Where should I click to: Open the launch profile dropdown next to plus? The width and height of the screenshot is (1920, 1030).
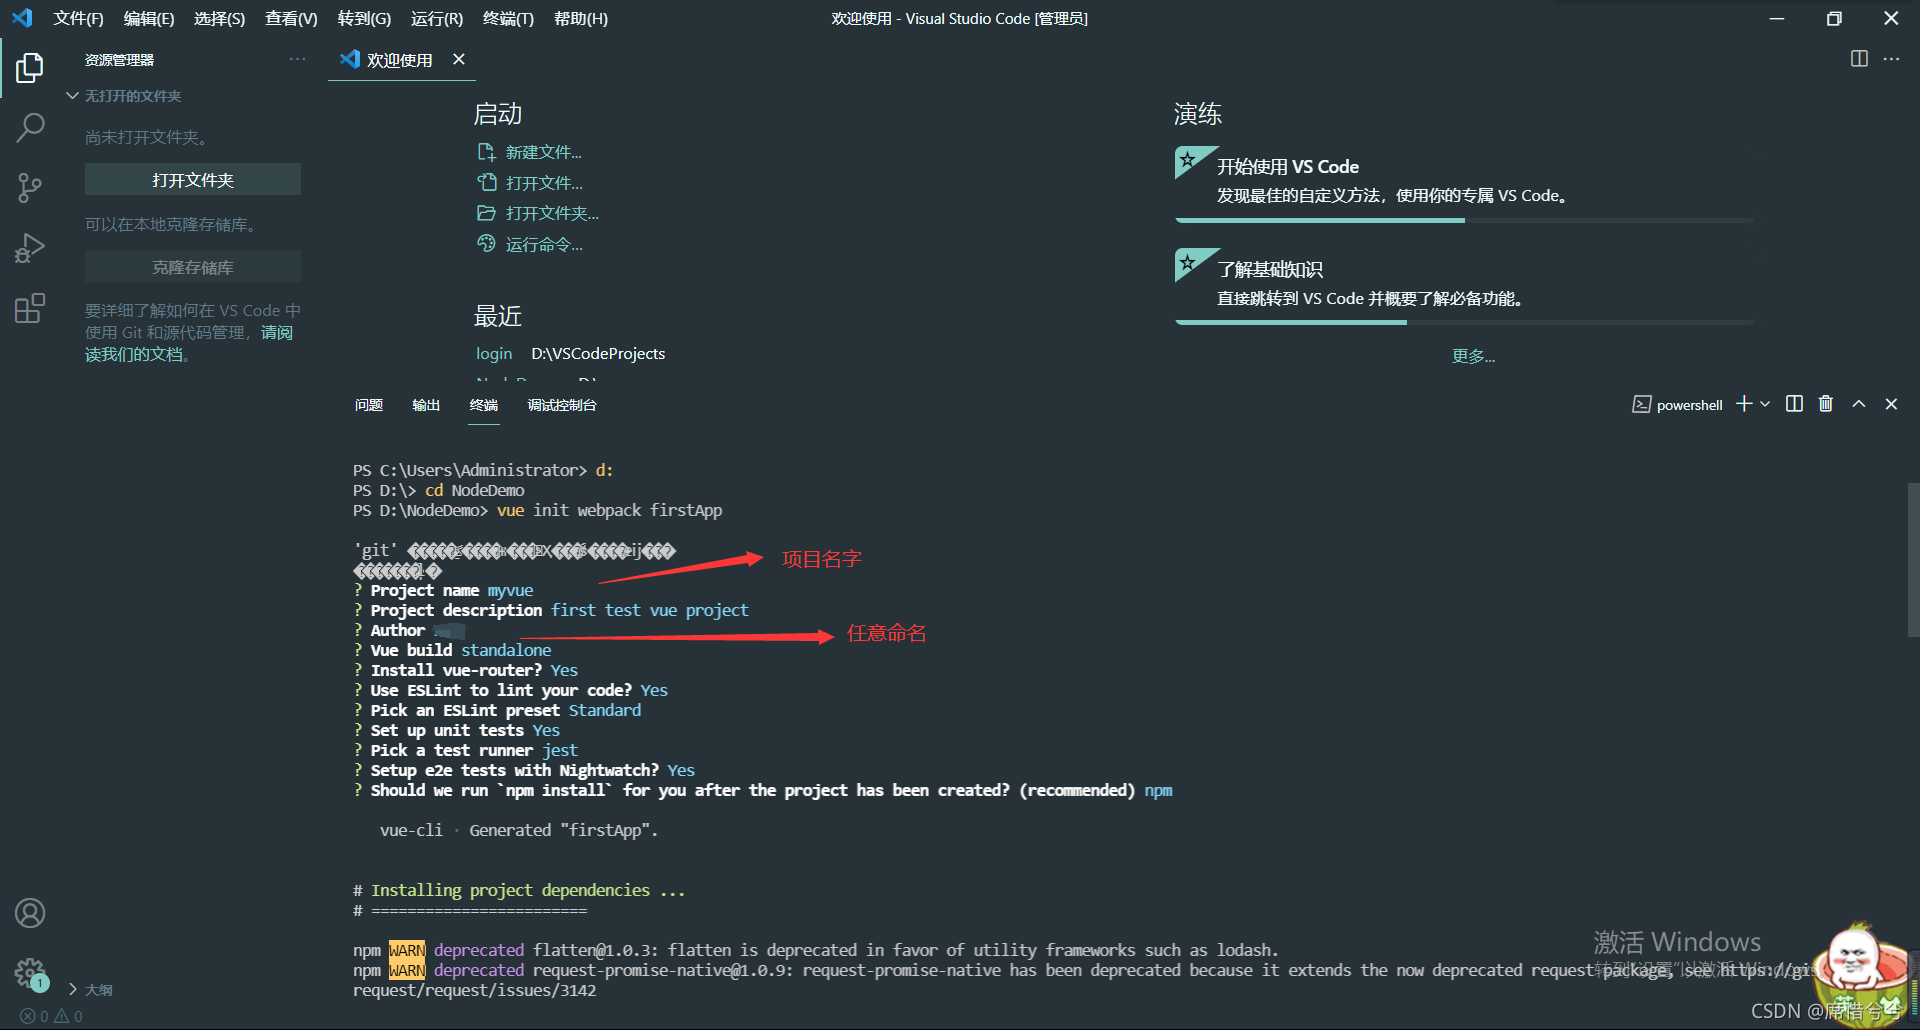point(1765,404)
